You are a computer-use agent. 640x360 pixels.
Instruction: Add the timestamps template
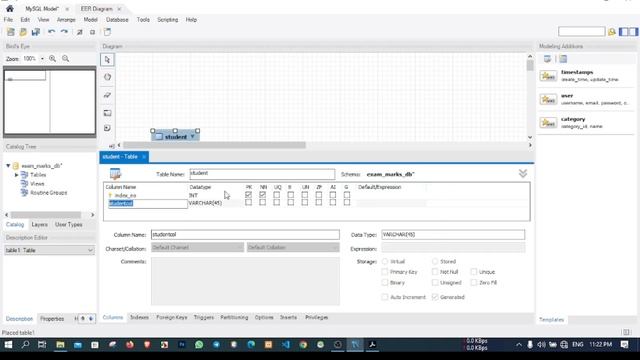tap(585, 76)
